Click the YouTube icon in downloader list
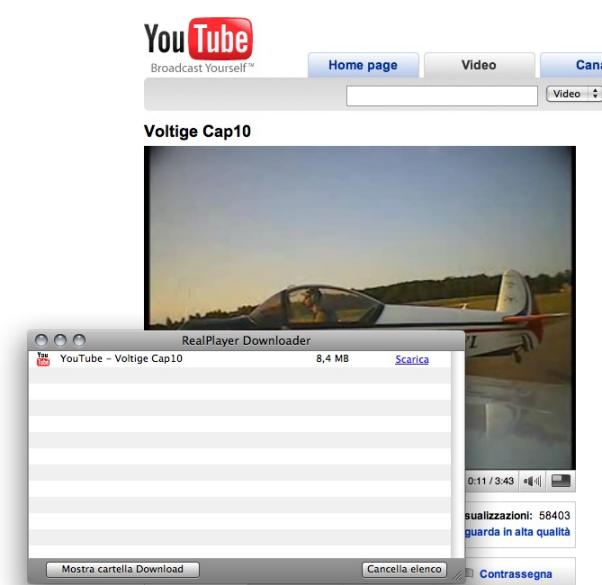602x585 pixels. [43, 359]
